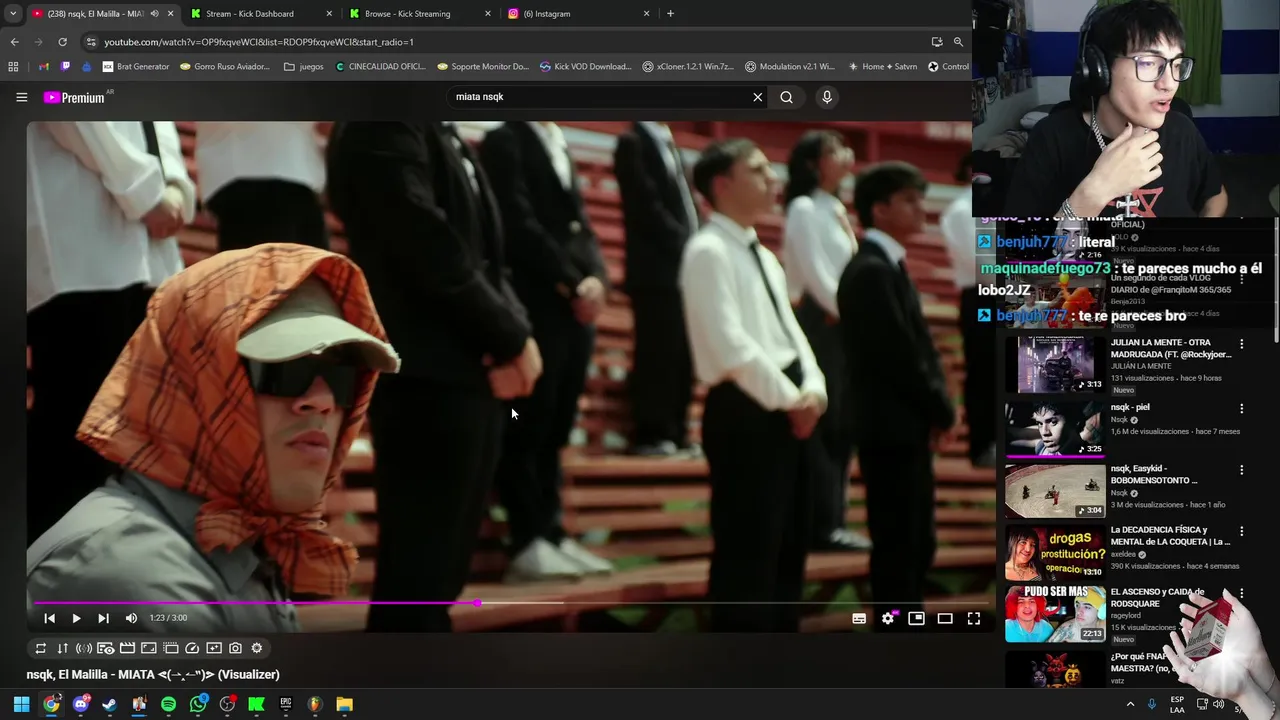Skip to previous video in player

[x=49, y=618]
